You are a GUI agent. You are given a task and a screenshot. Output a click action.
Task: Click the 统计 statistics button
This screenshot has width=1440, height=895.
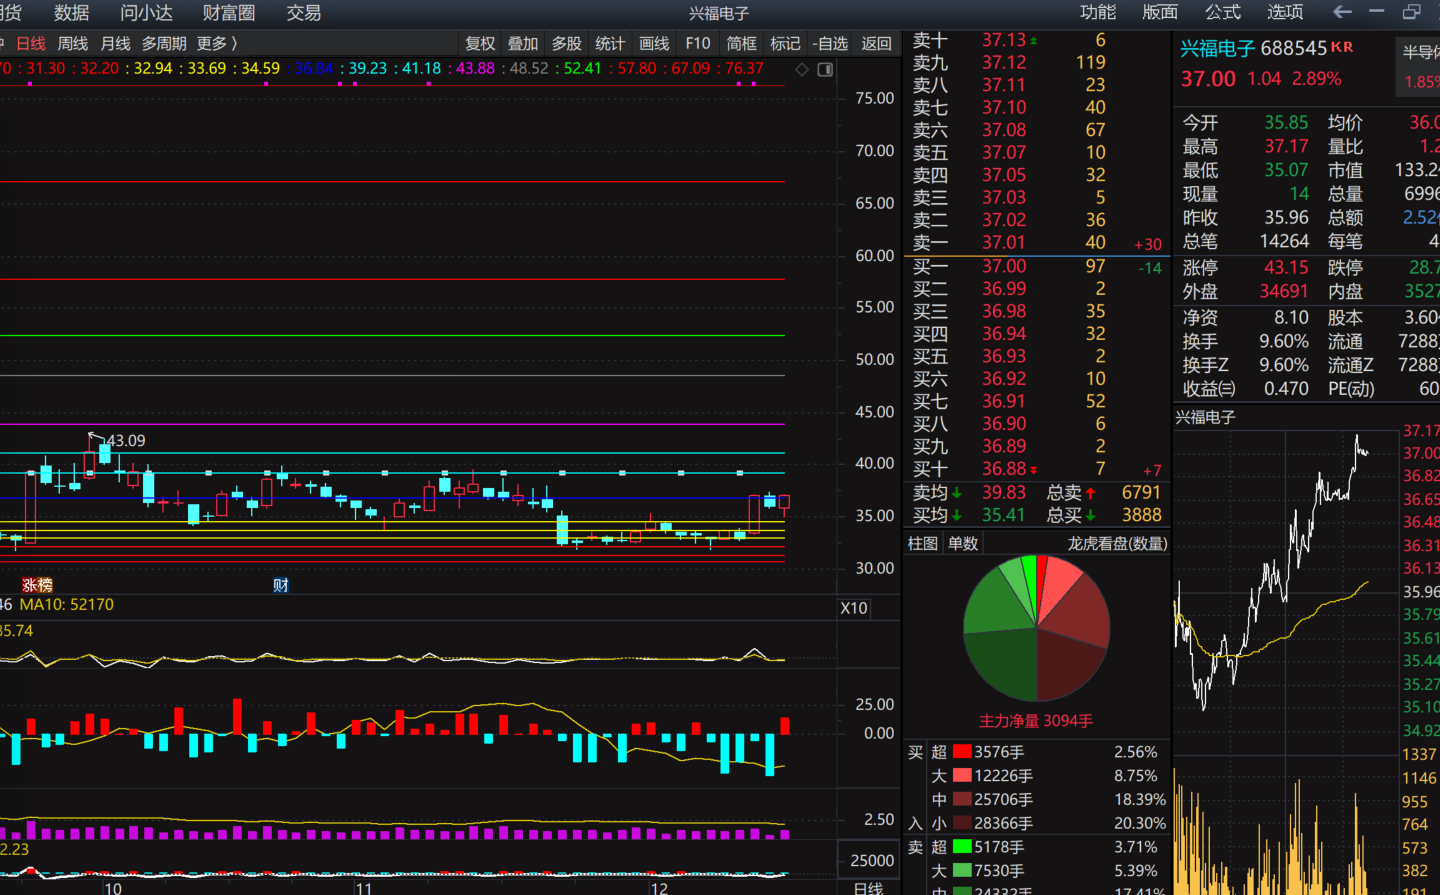[610, 44]
